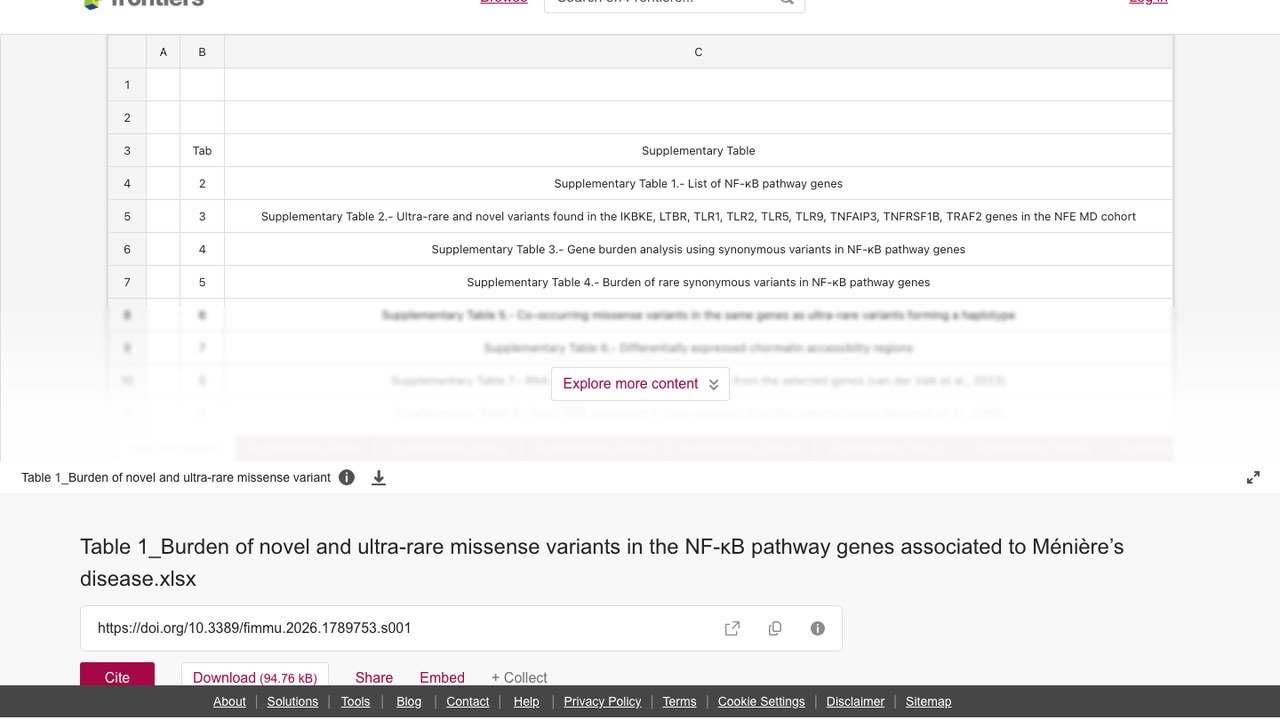Open Cookie Settings
Image resolution: width=1280 pixels, height=720 pixels.
pyautogui.click(x=761, y=701)
